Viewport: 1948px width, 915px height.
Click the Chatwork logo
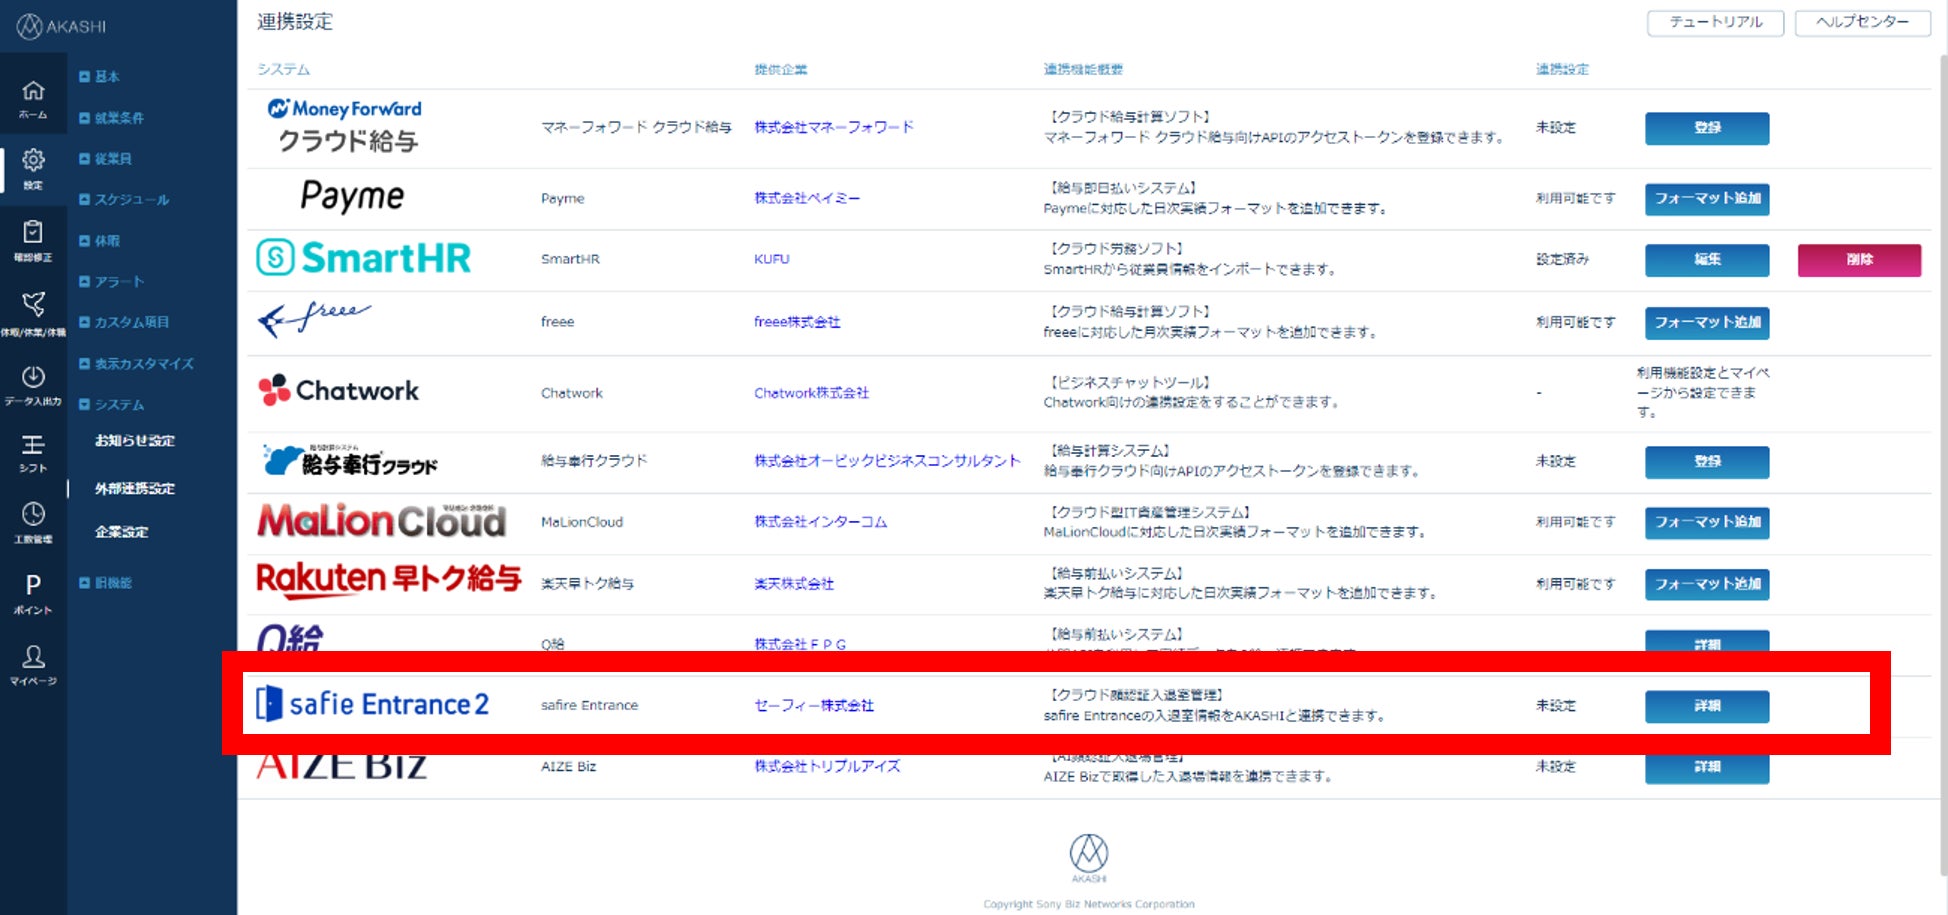click(x=338, y=390)
